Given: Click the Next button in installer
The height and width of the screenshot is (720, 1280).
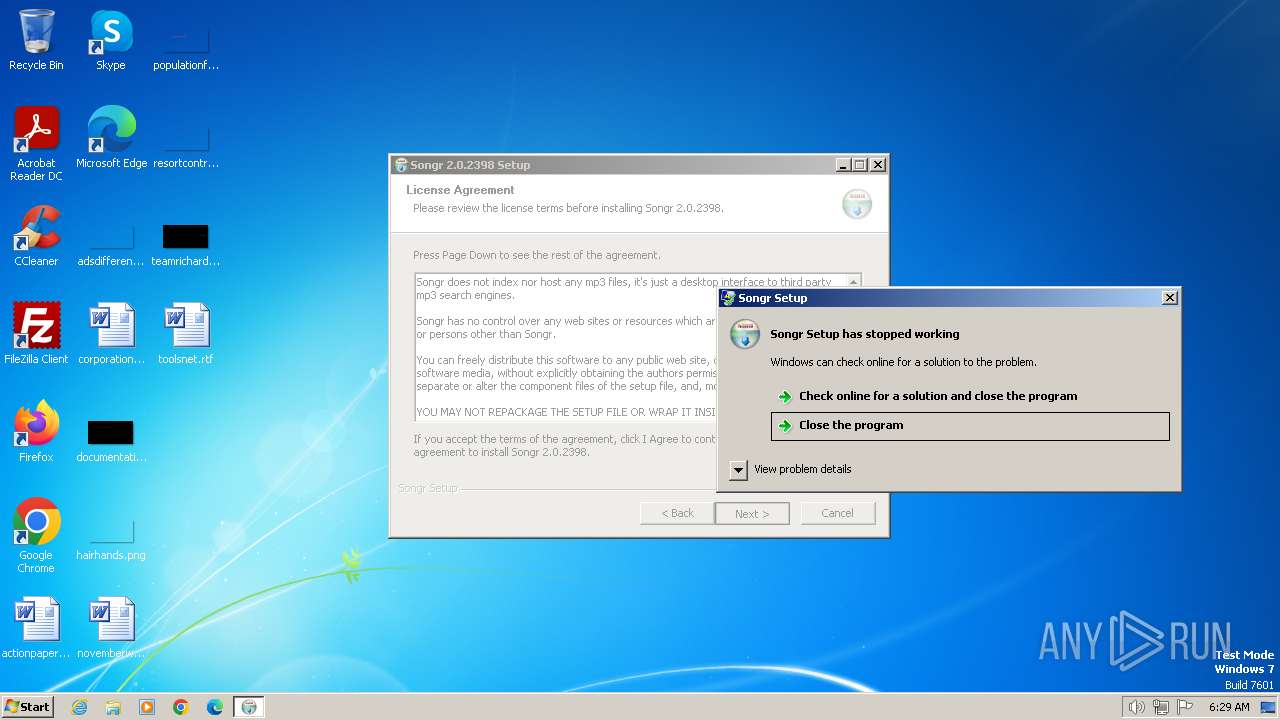Looking at the screenshot, I should [752, 513].
